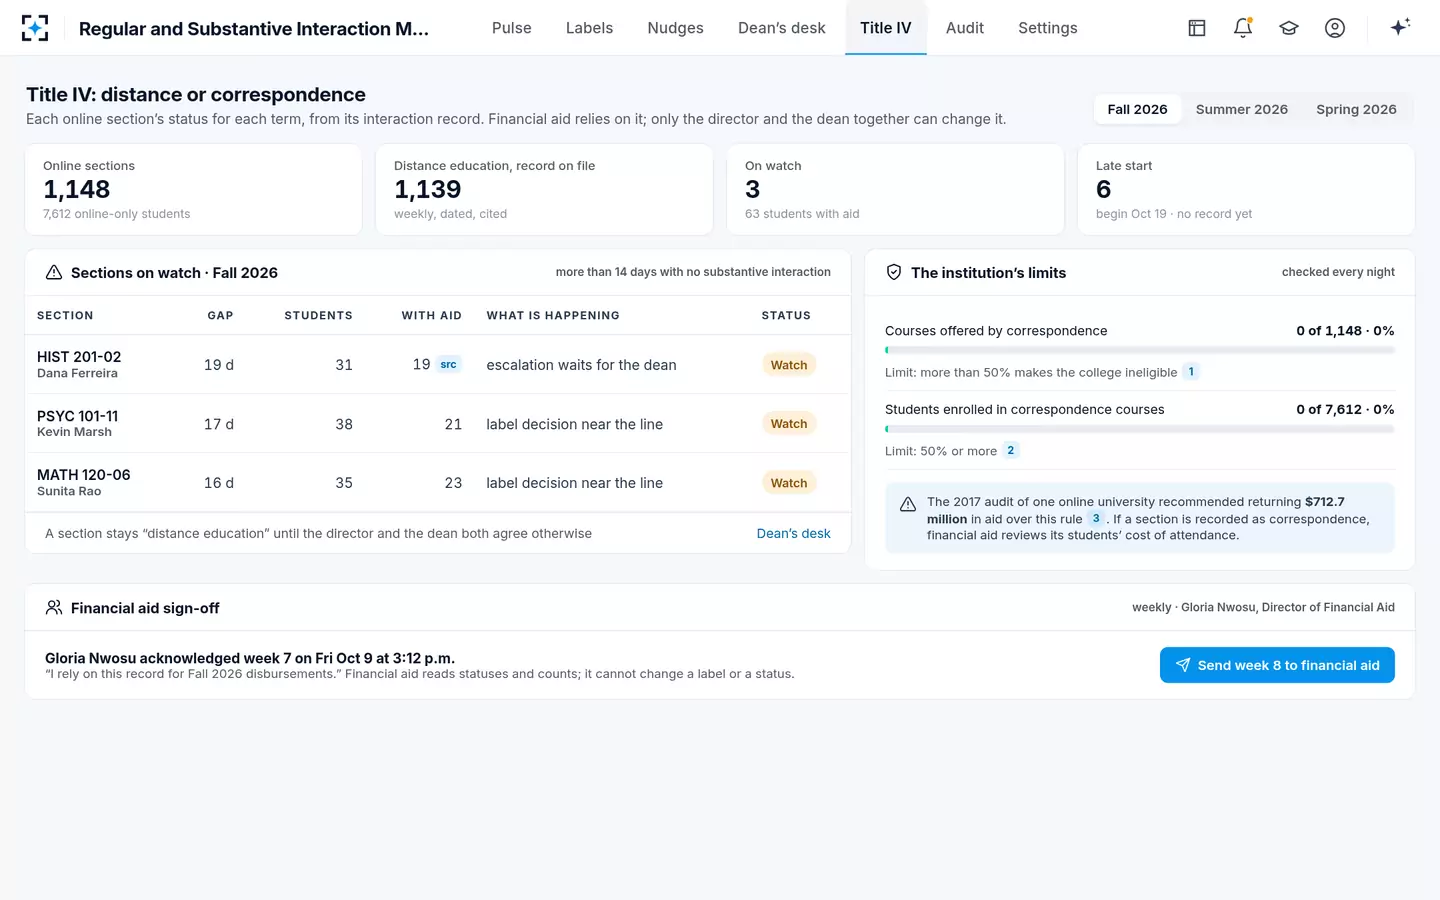
Task: Click Students enrolled in correspondence courses progress bar
Action: pos(1140,430)
